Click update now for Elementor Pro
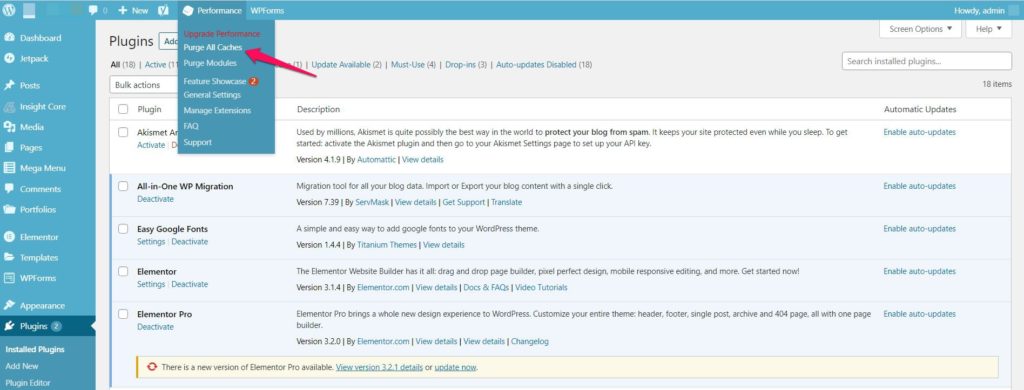The image size is (1024, 390). click(455, 367)
